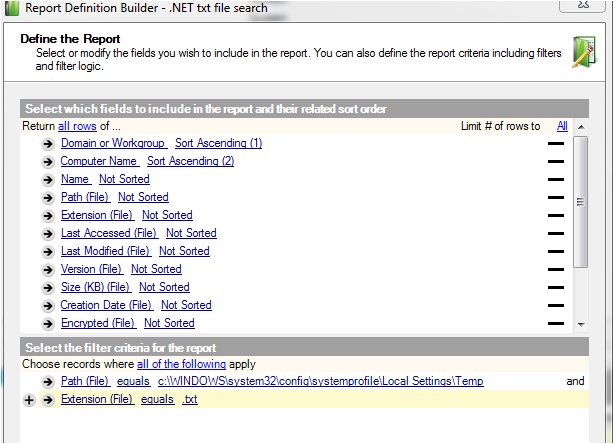This screenshot has height=444, width=614.
Task: Click the arrow icon beside Encrypted (File)
Action: [48, 324]
